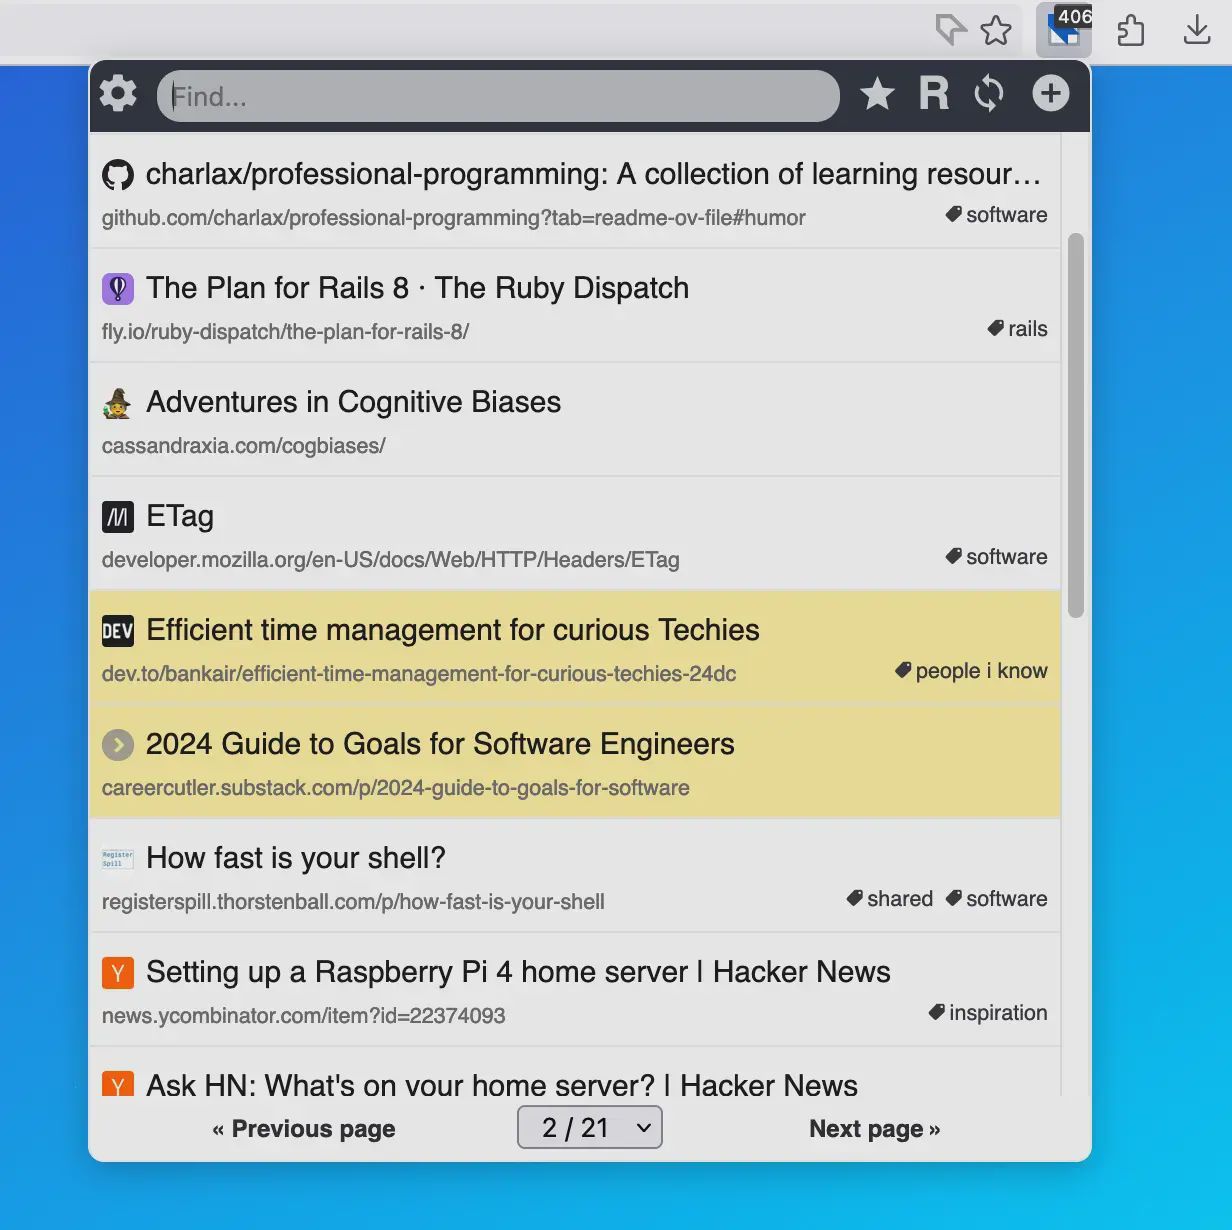Viewport: 1232px width, 1230px height.
Task: Open the page selector dropdown 2 / 21
Action: 590,1128
